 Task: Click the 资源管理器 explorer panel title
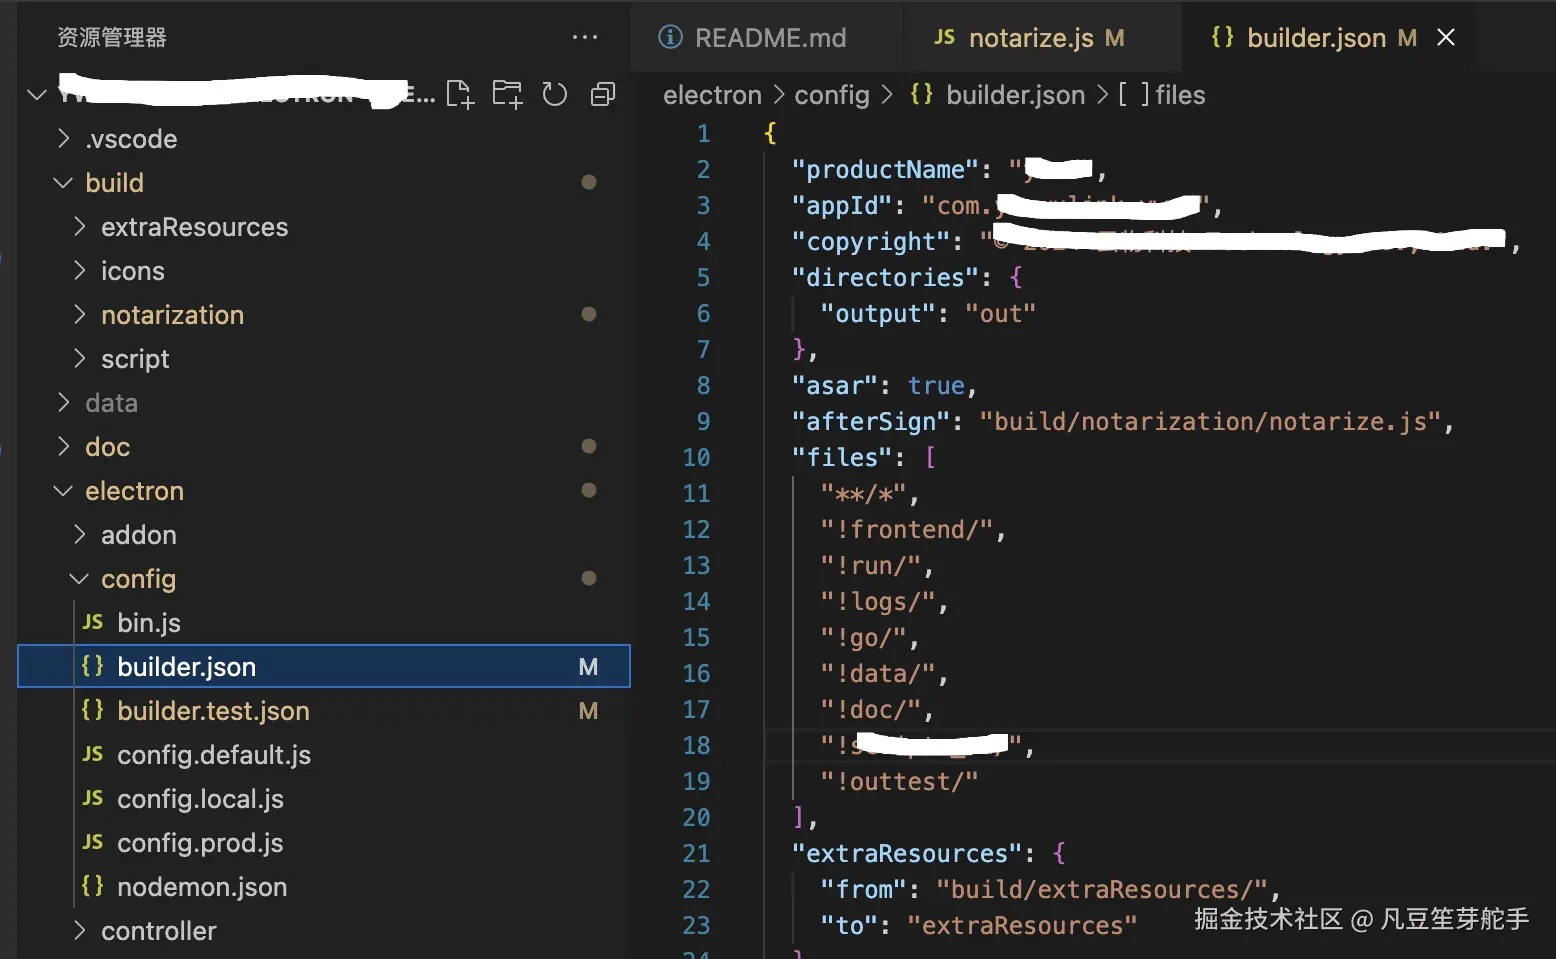pos(112,38)
